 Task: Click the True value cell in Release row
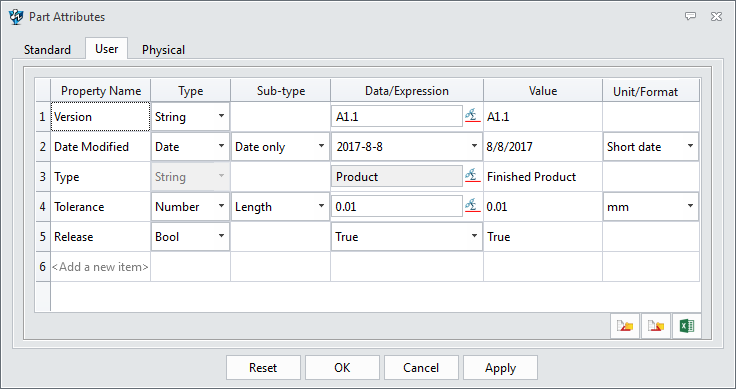[x=543, y=236]
